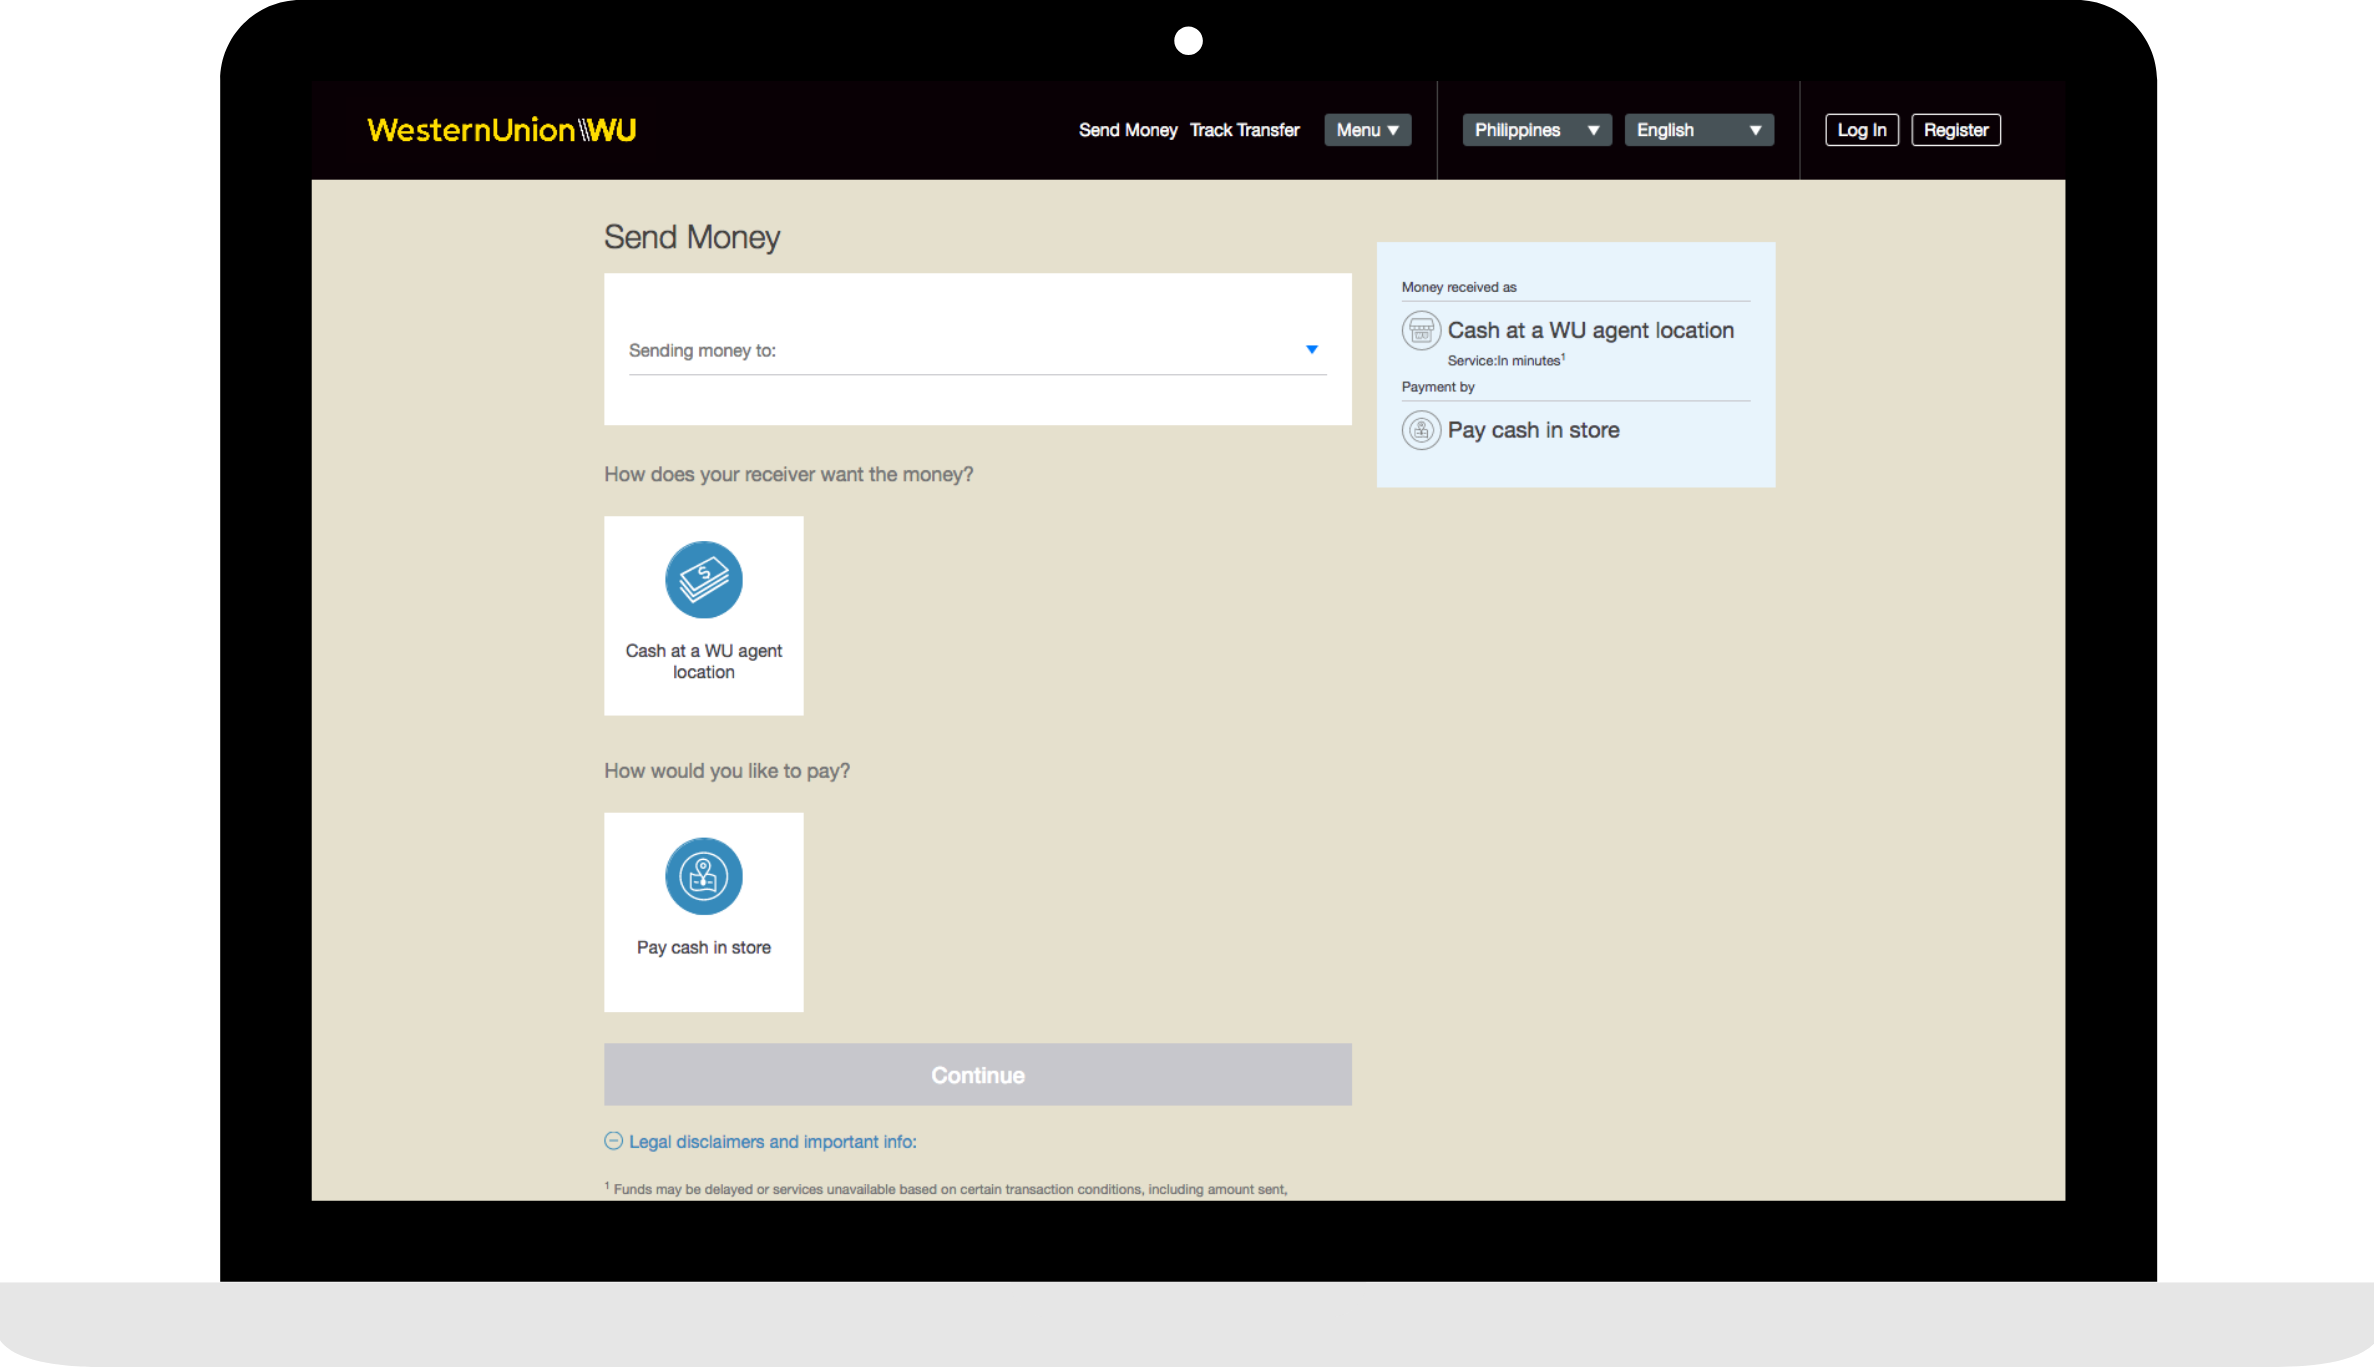
Task: Select Cash at a WU agent location tile
Action: pos(703,660)
